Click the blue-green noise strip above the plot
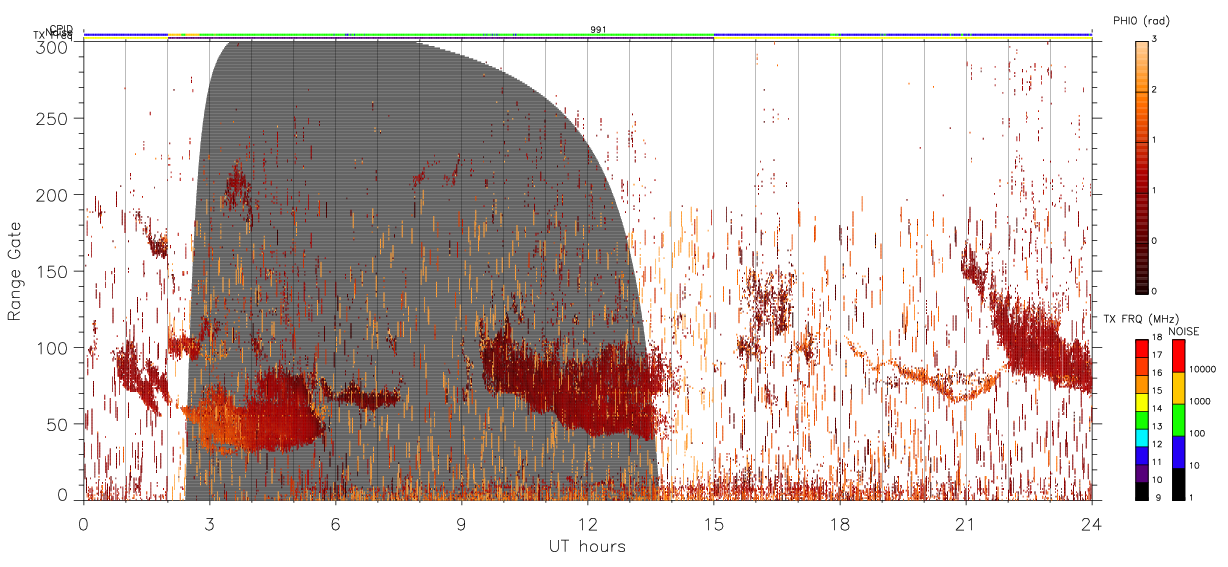Screen dimensions: 1228x567 click(588, 35)
